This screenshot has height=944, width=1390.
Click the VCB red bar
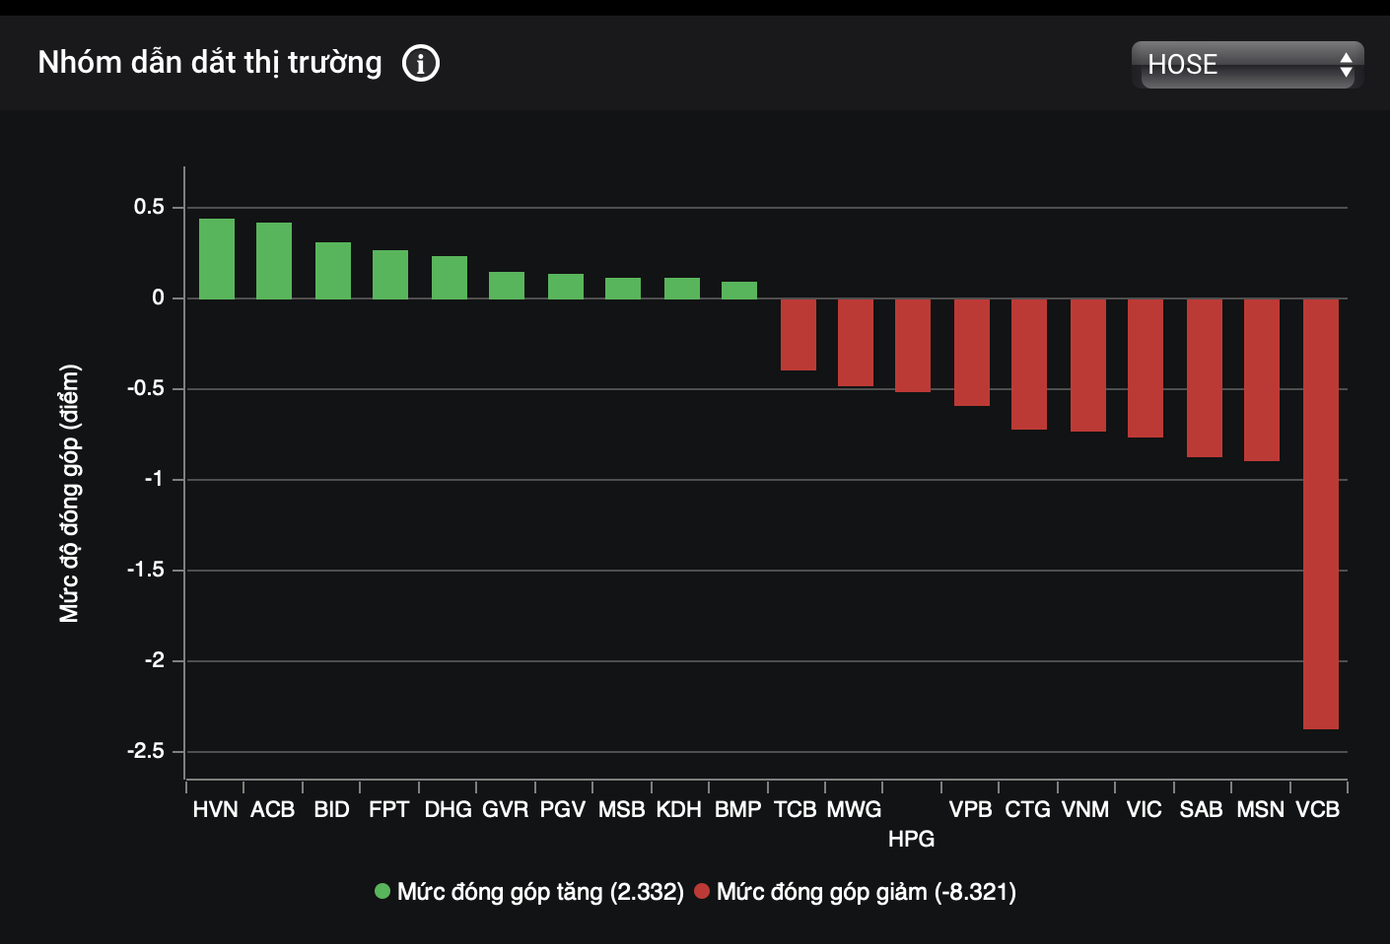tap(1320, 513)
